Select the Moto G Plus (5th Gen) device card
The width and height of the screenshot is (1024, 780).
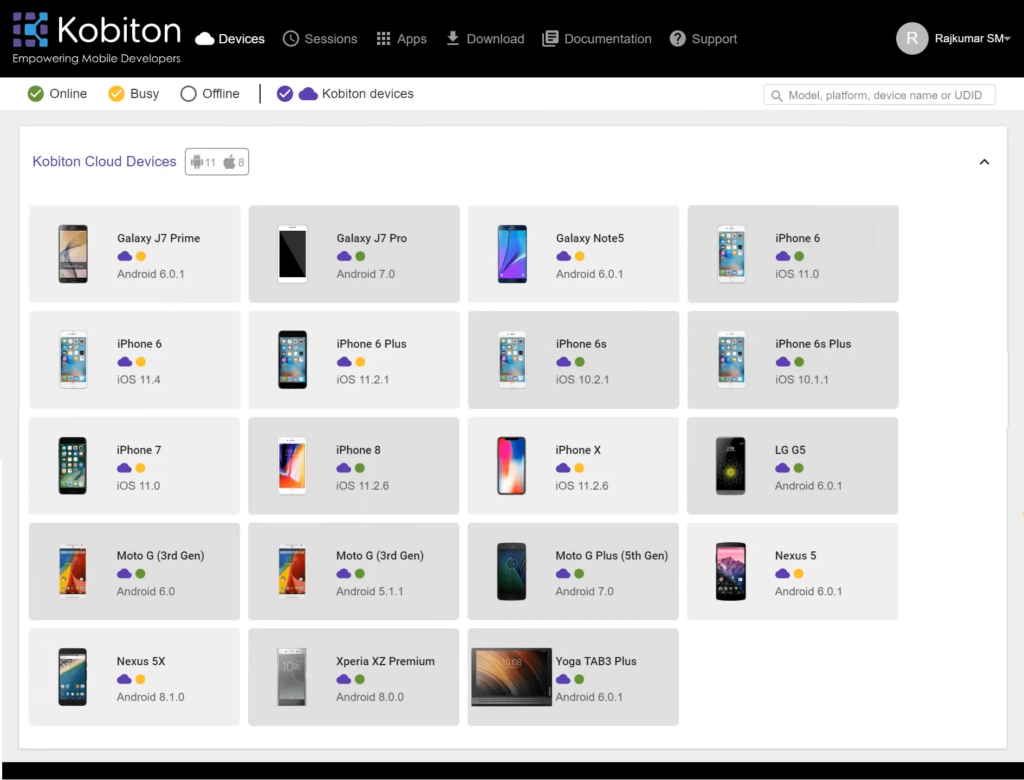(x=573, y=571)
